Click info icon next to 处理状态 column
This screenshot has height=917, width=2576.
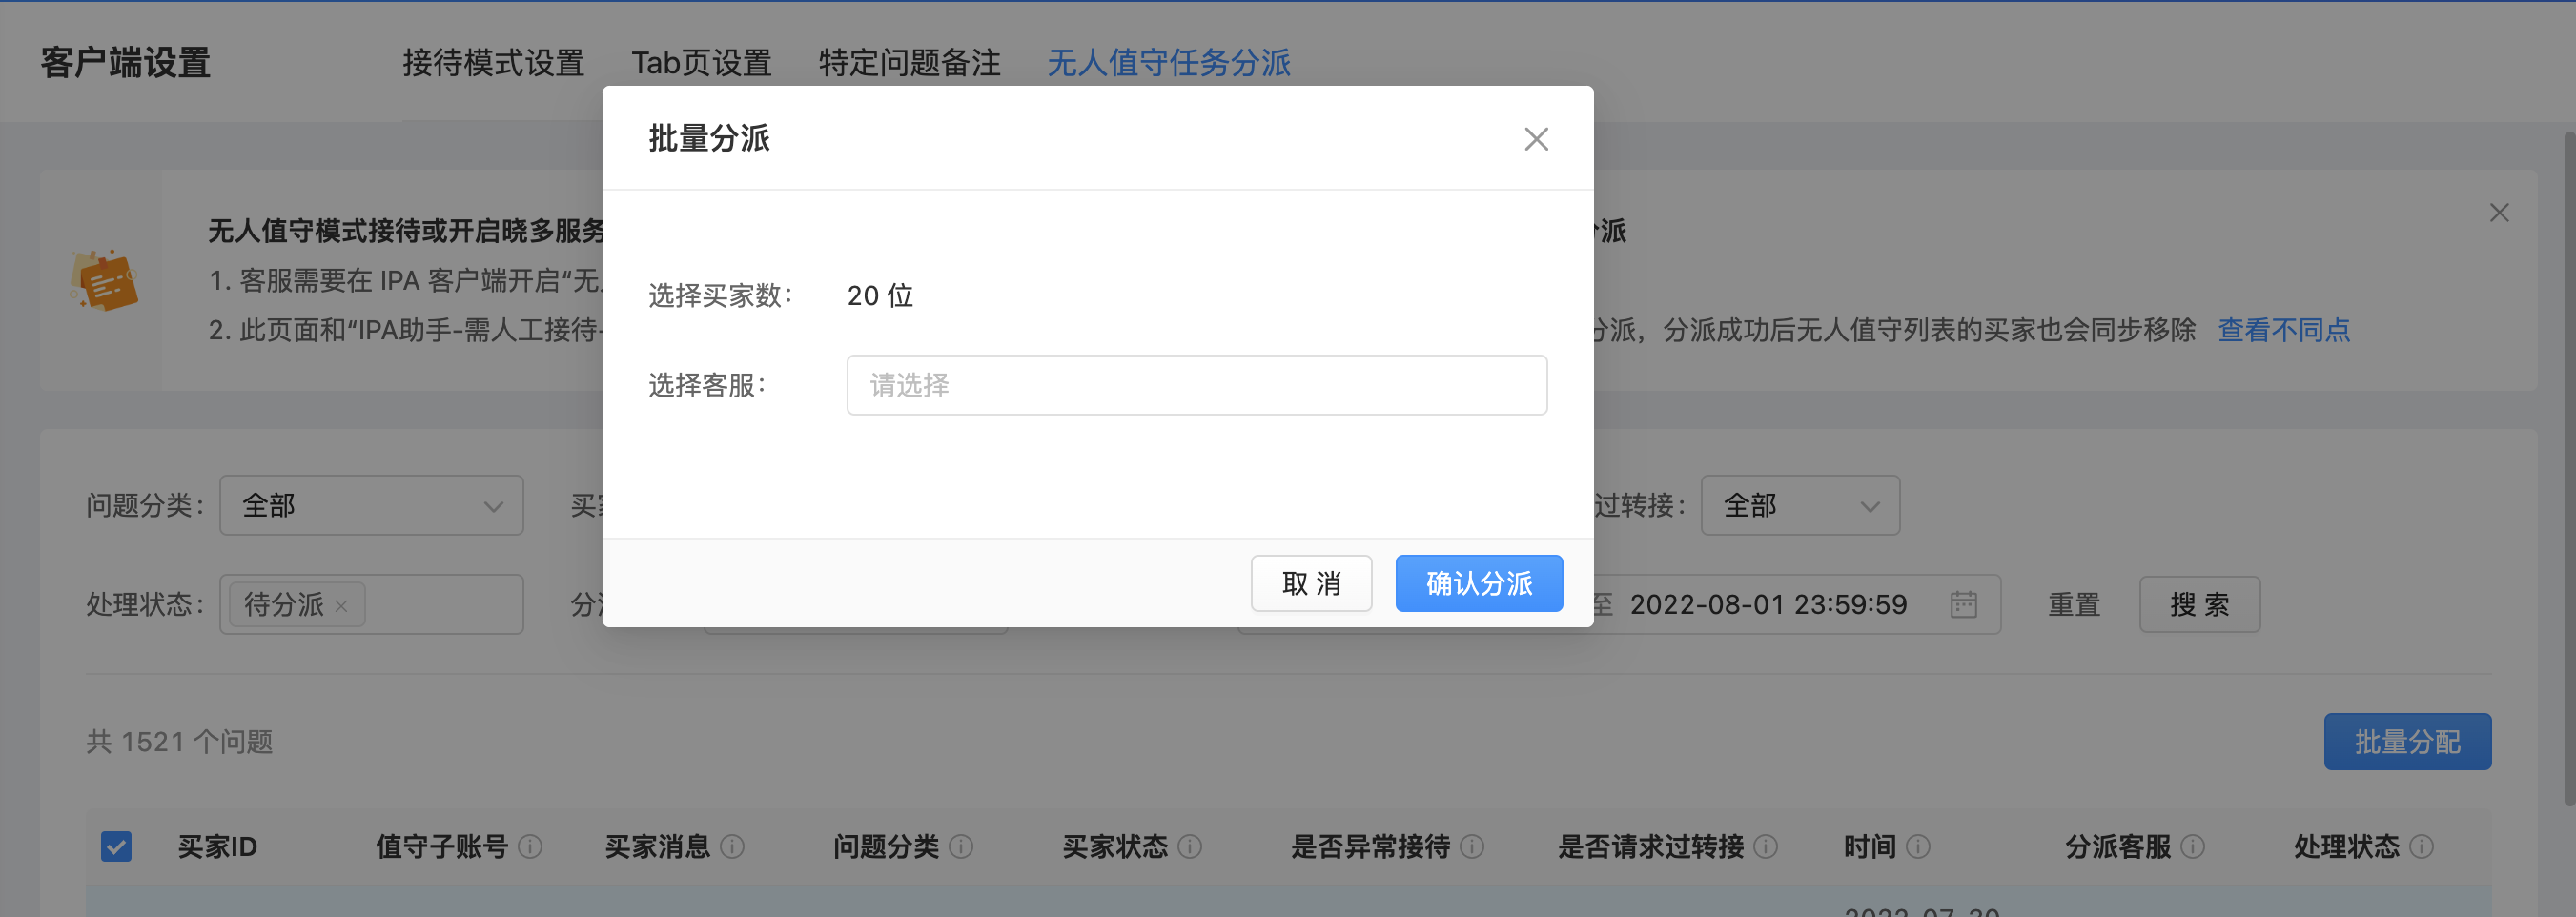coord(2421,847)
